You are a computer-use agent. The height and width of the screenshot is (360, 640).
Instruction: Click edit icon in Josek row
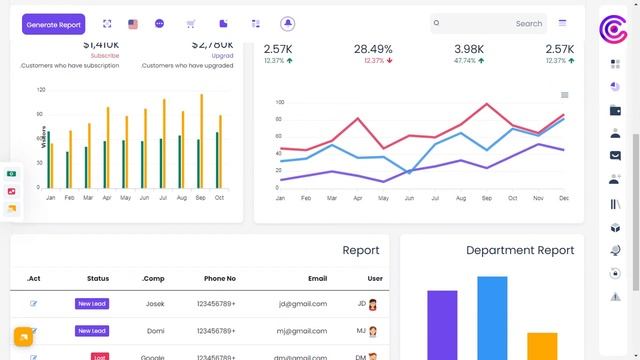(33, 303)
